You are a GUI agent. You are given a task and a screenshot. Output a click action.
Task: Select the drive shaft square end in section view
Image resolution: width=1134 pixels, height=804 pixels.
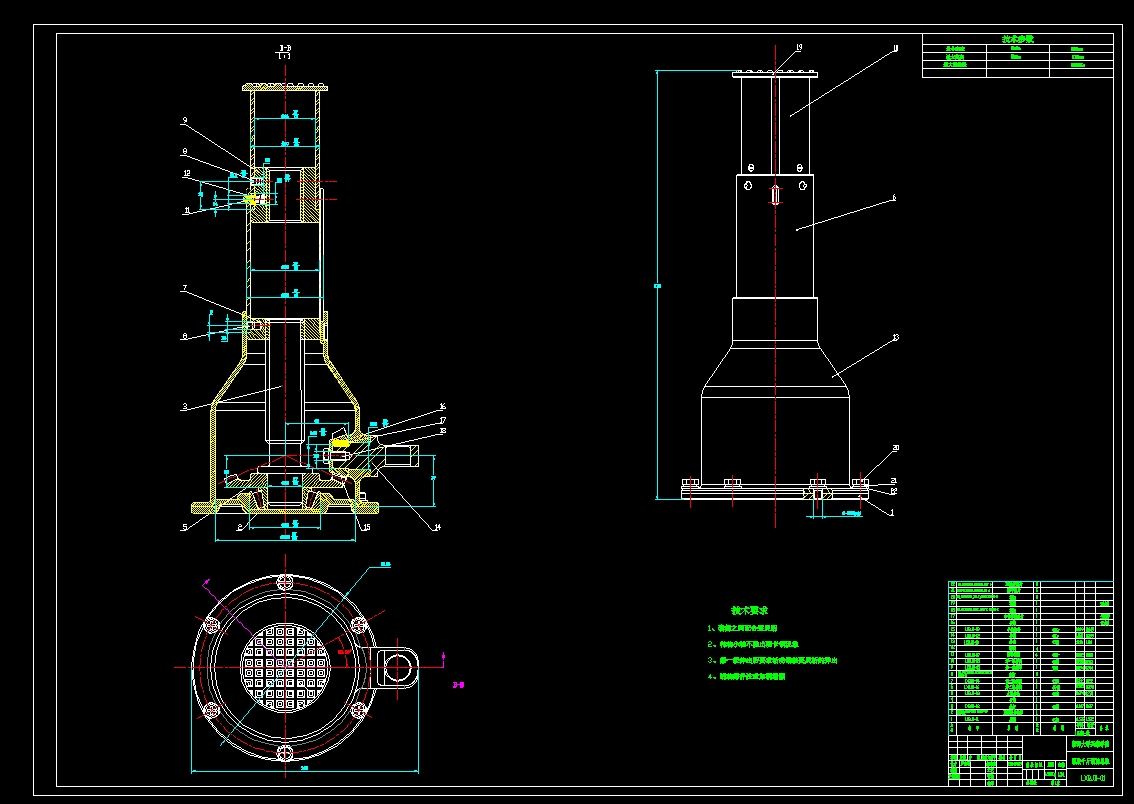pyautogui.click(x=401, y=456)
